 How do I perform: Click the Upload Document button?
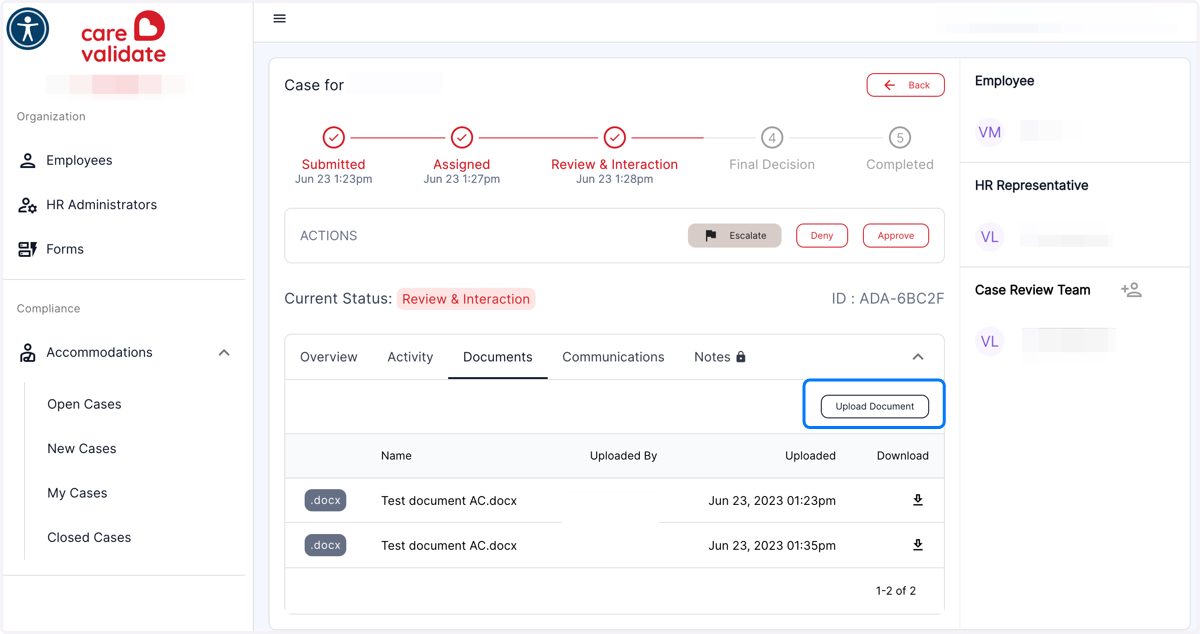pyautogui.click(x=875, y=406)
